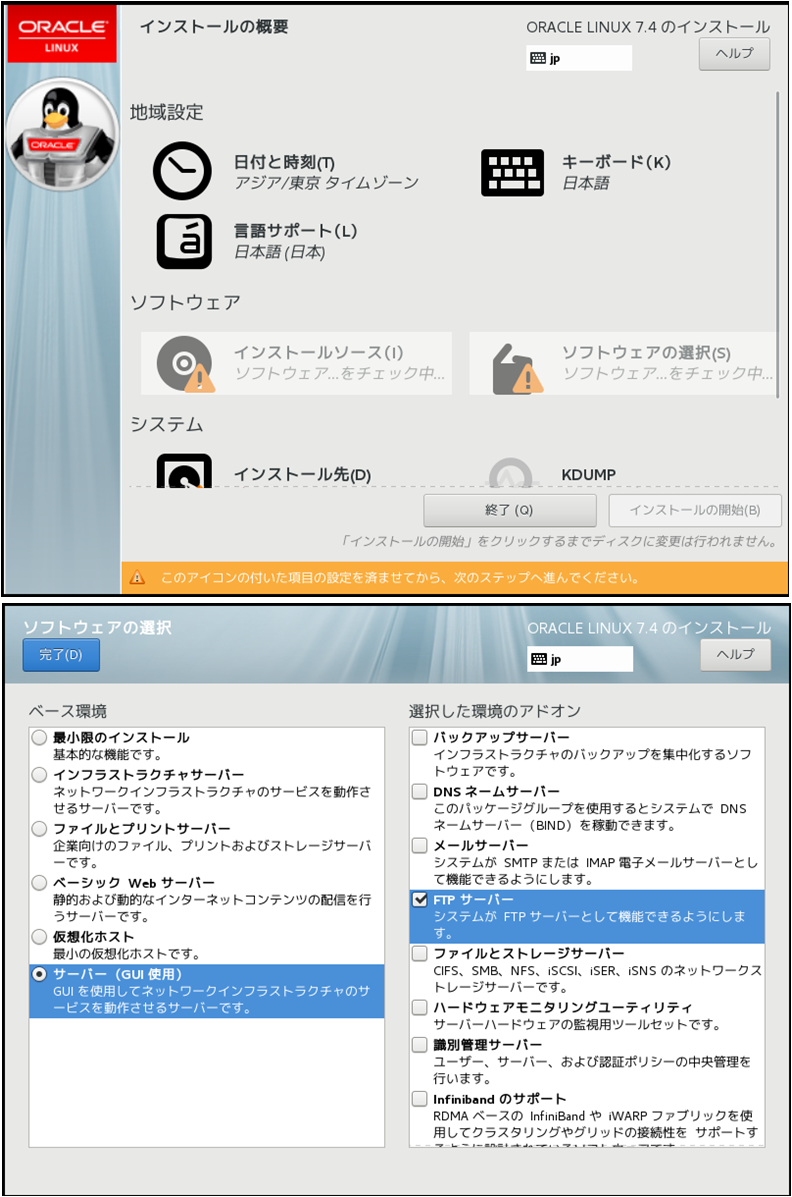This screenshot has height=1197, width=792.
Task: Click the 完了(D) button
Action: (61, 655)
